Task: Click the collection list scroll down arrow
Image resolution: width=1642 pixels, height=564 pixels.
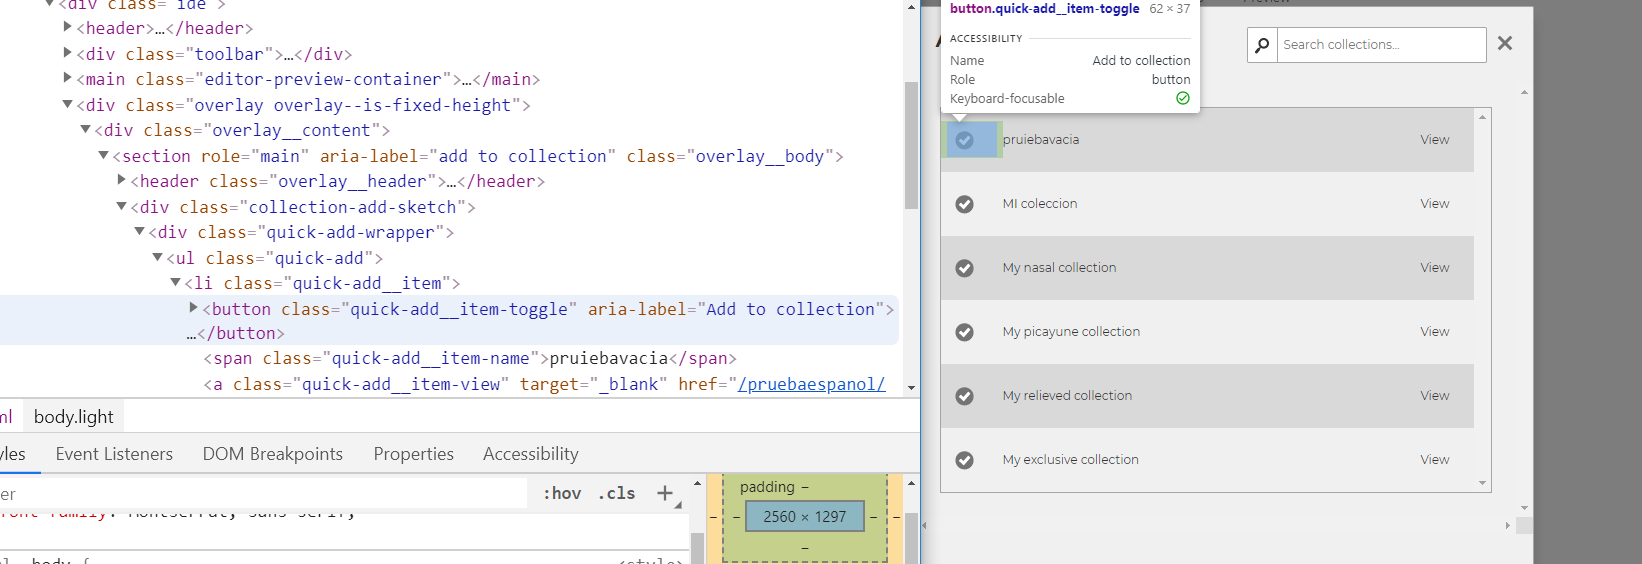Action: (x=1482, y=483)
